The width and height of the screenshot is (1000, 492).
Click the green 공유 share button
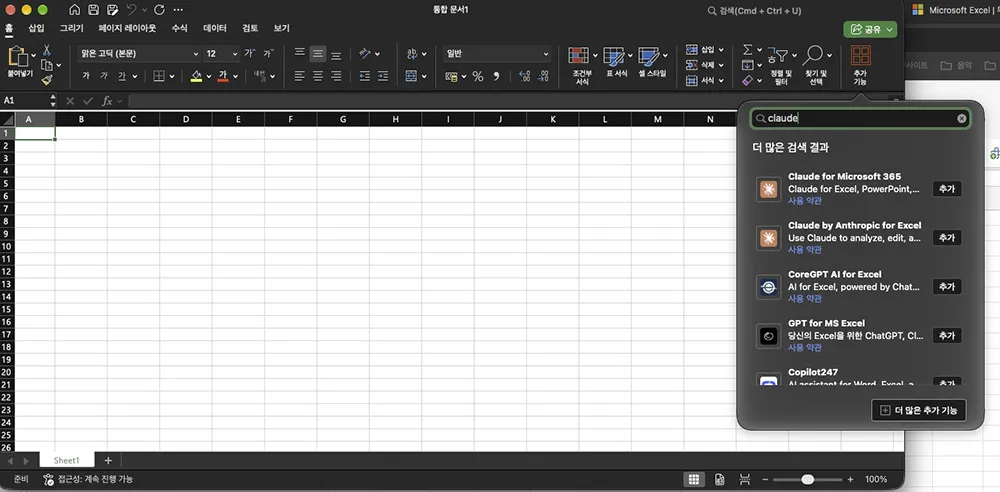(x=870, y=29)
